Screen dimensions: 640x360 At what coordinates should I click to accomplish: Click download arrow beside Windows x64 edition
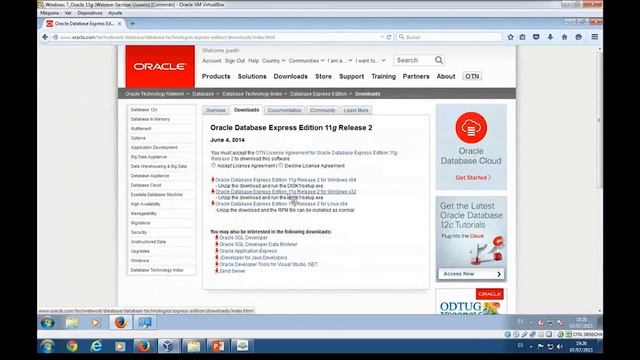(213, 180)
